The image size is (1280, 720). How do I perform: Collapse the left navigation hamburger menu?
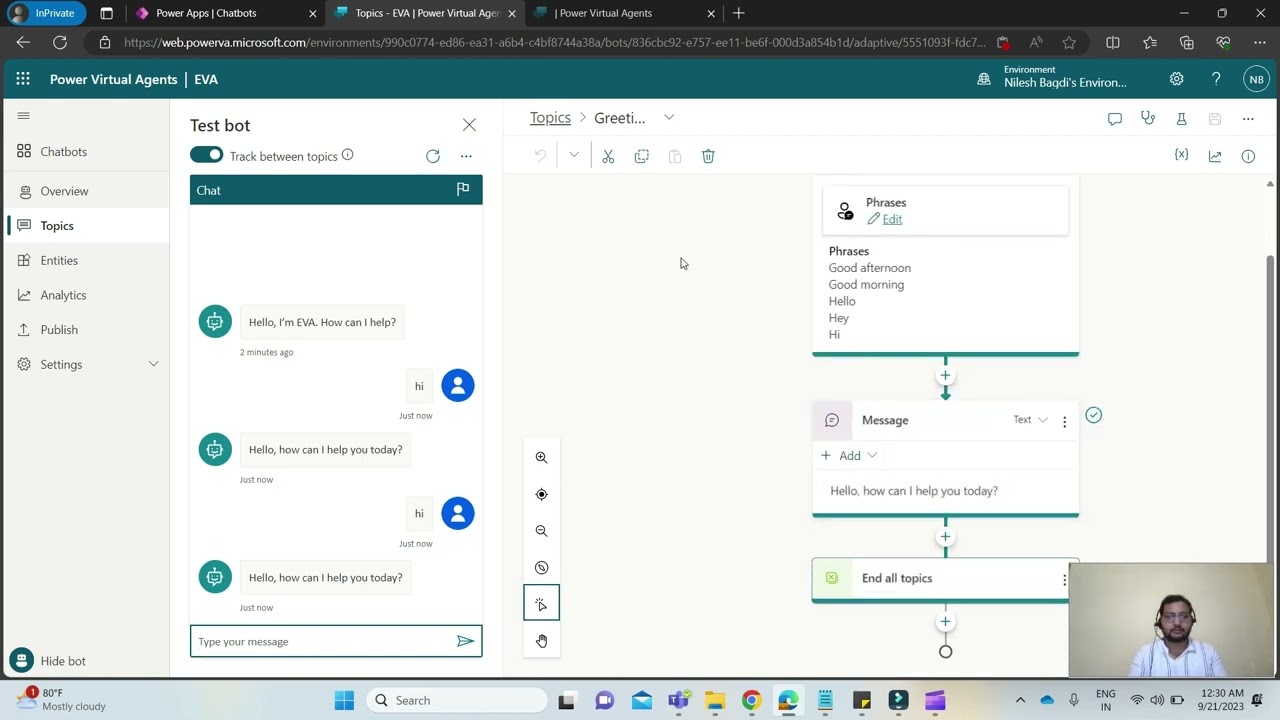24,116
